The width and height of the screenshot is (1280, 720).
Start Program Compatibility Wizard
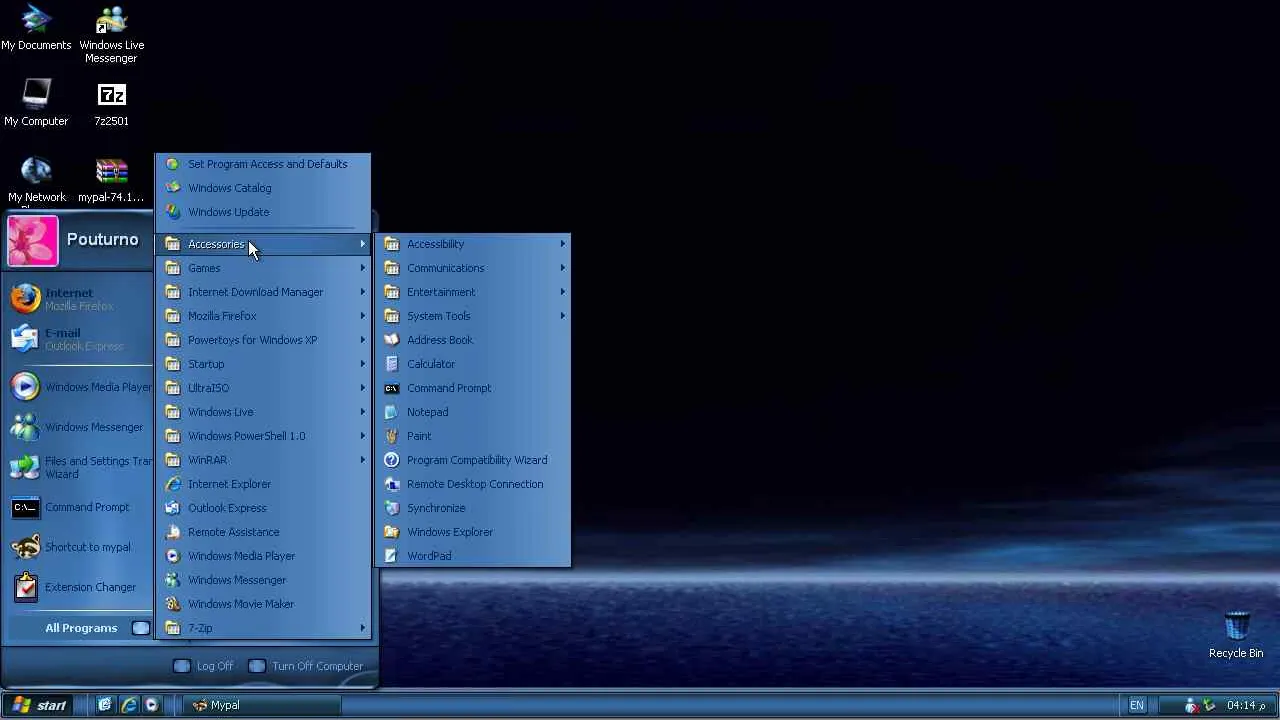473,460
